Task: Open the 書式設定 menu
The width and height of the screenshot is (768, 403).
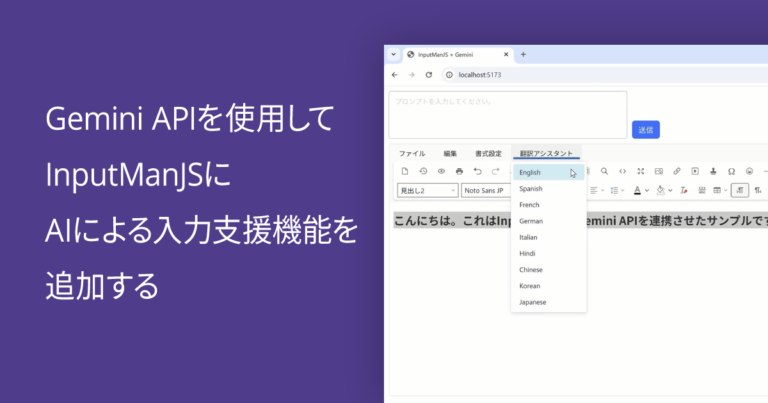Action: click(488, 154)
